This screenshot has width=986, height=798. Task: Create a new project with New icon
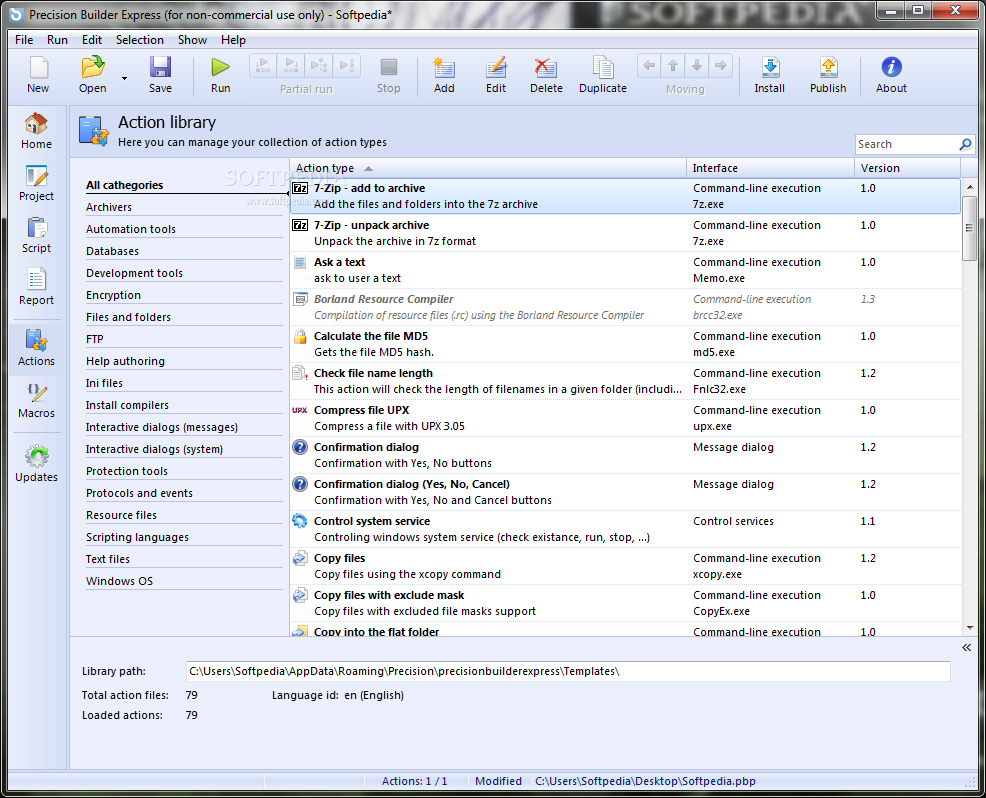pos(38,75)
